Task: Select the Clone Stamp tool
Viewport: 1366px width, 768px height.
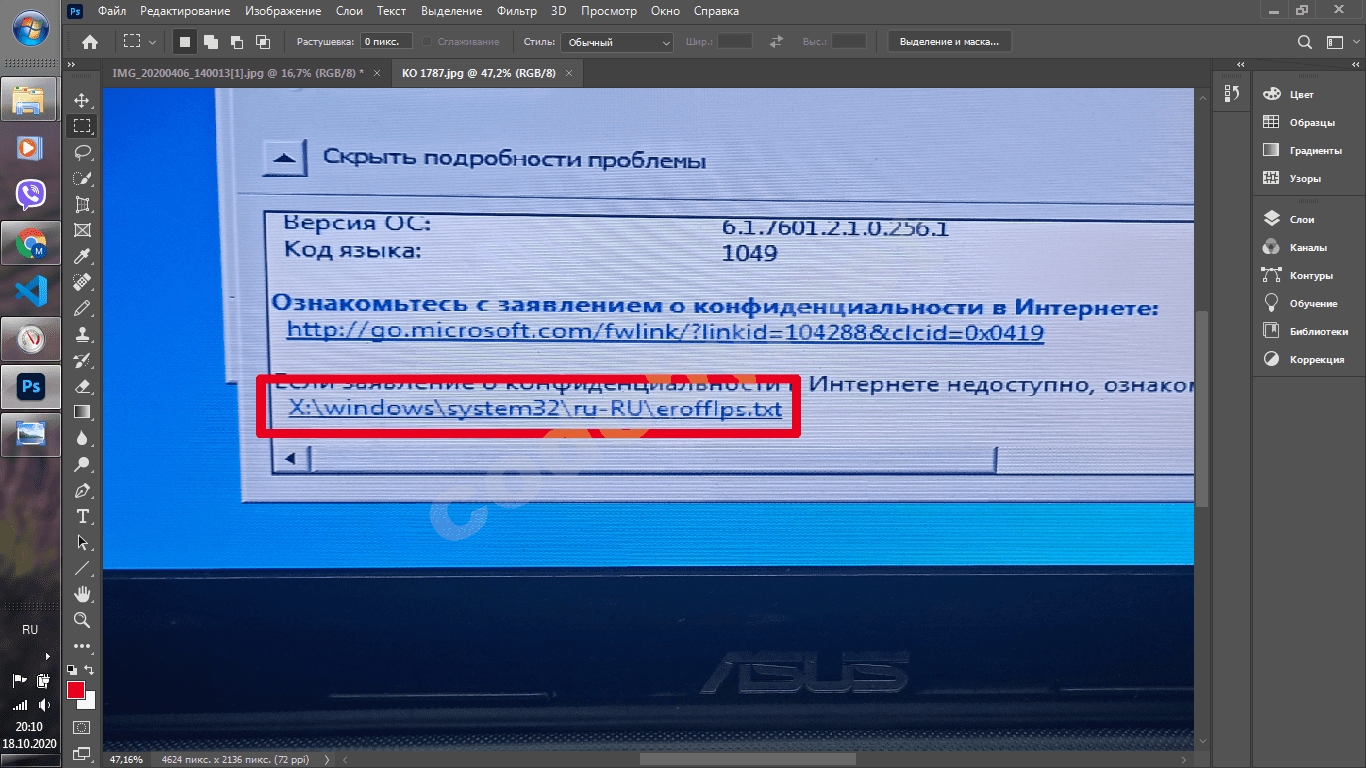Action: [x=83, y=334]
